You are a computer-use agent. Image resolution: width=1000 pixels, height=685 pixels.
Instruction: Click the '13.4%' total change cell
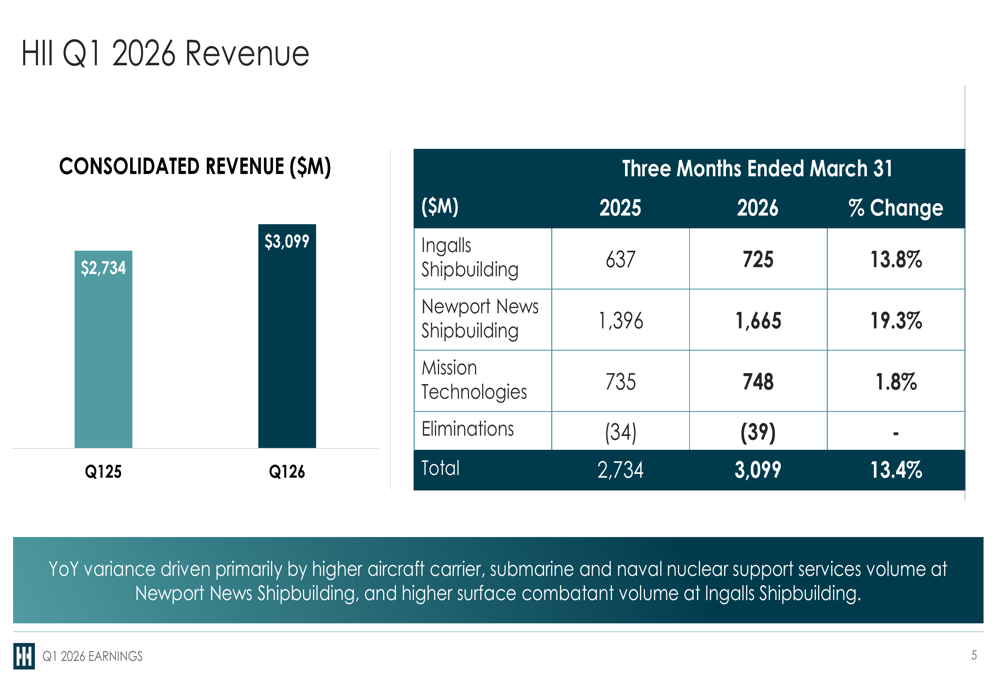pyautogui.click(x=896, y=470)
